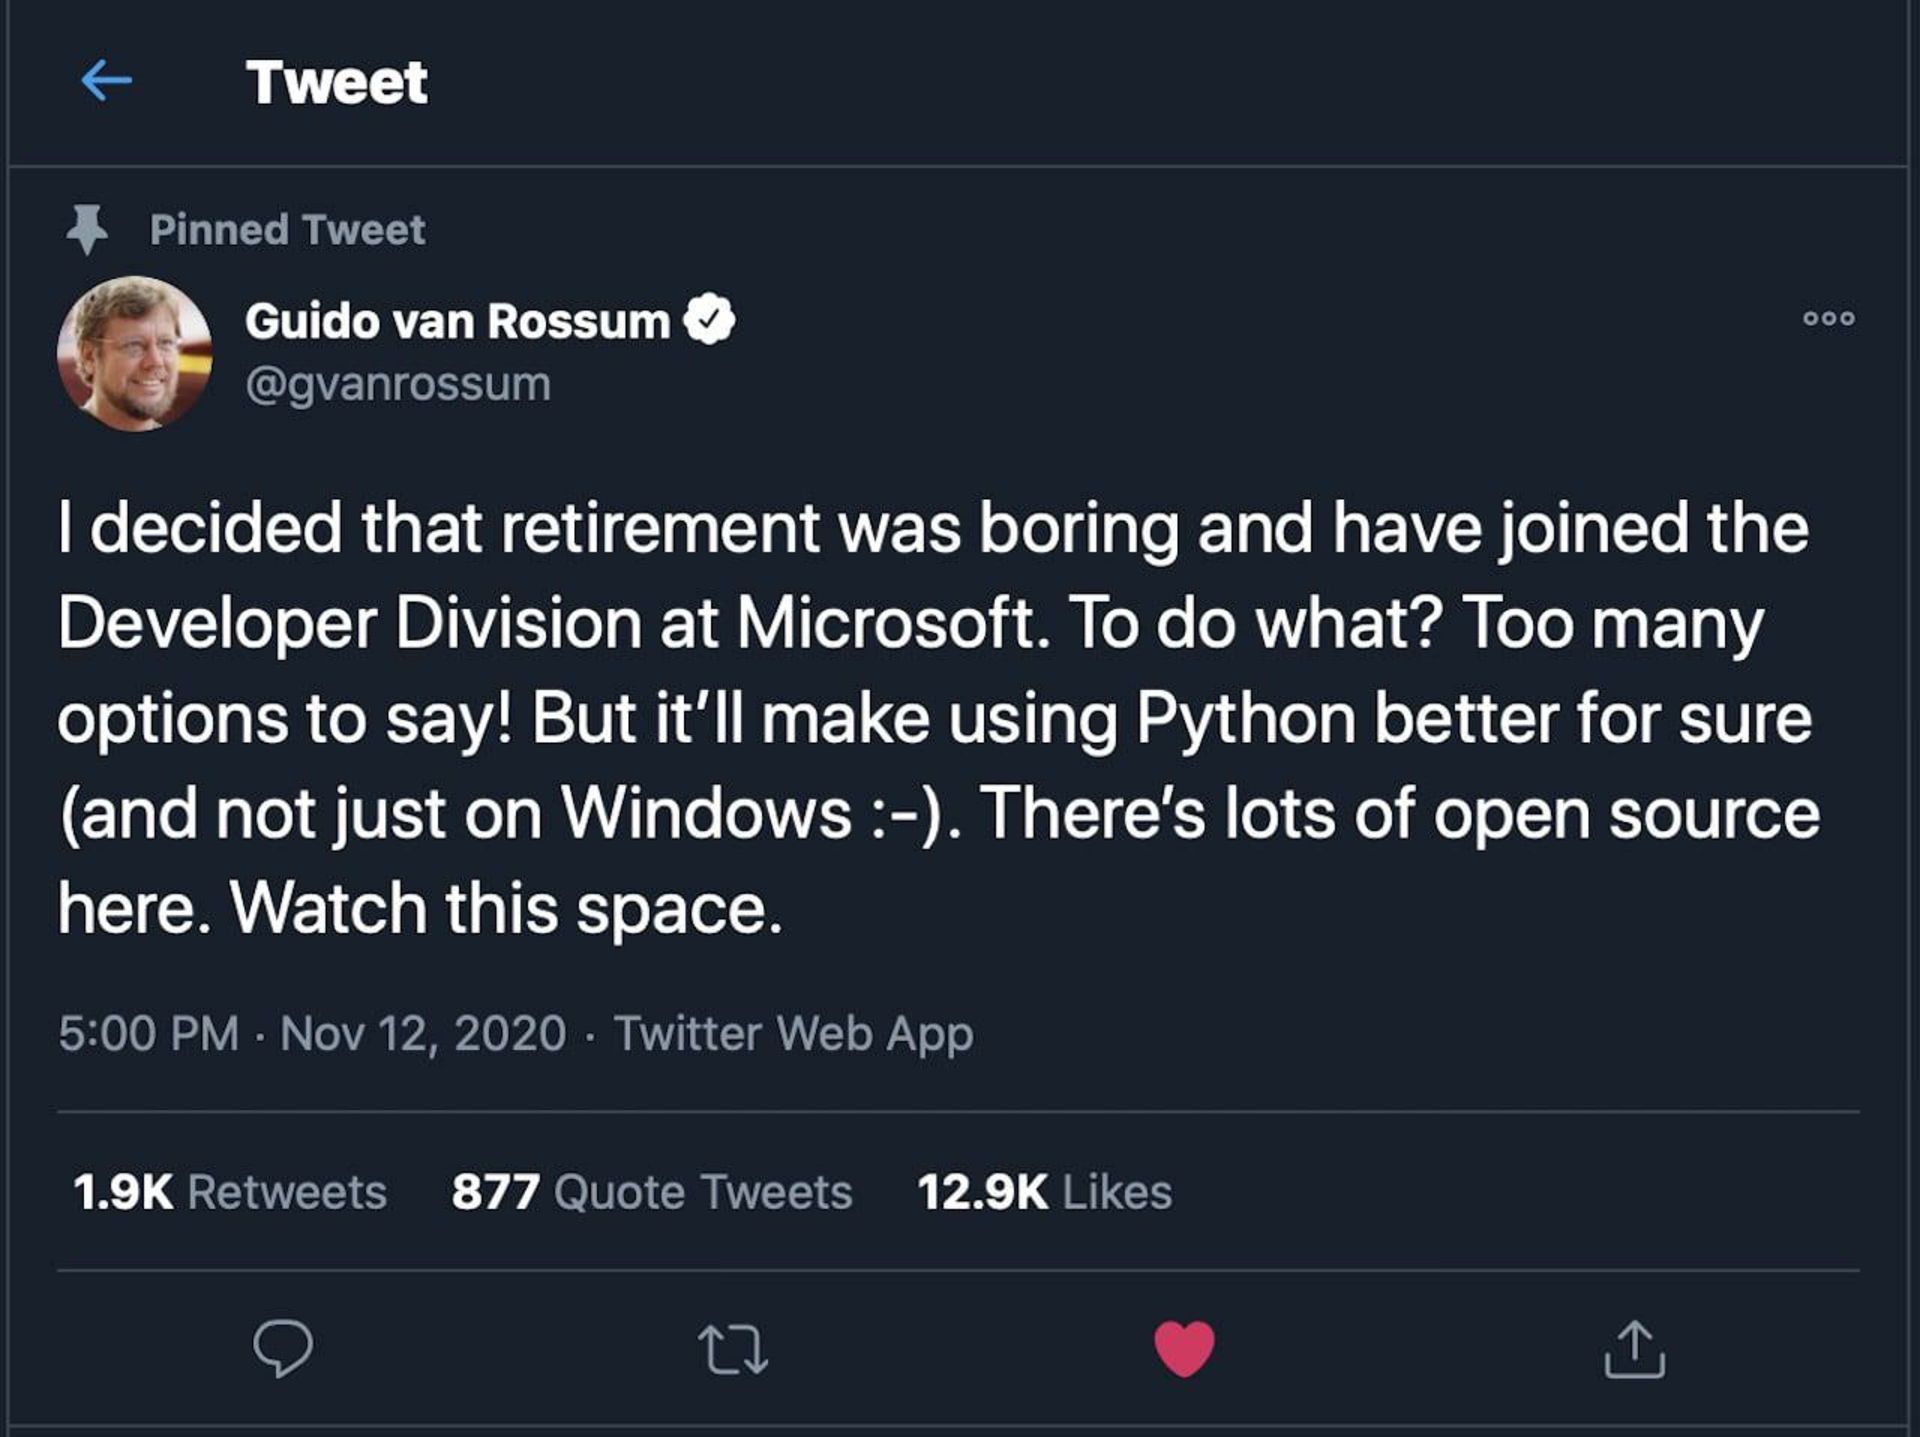Click the blue verified badge
1920x1437 pixels.
click(x=709, y=320)
